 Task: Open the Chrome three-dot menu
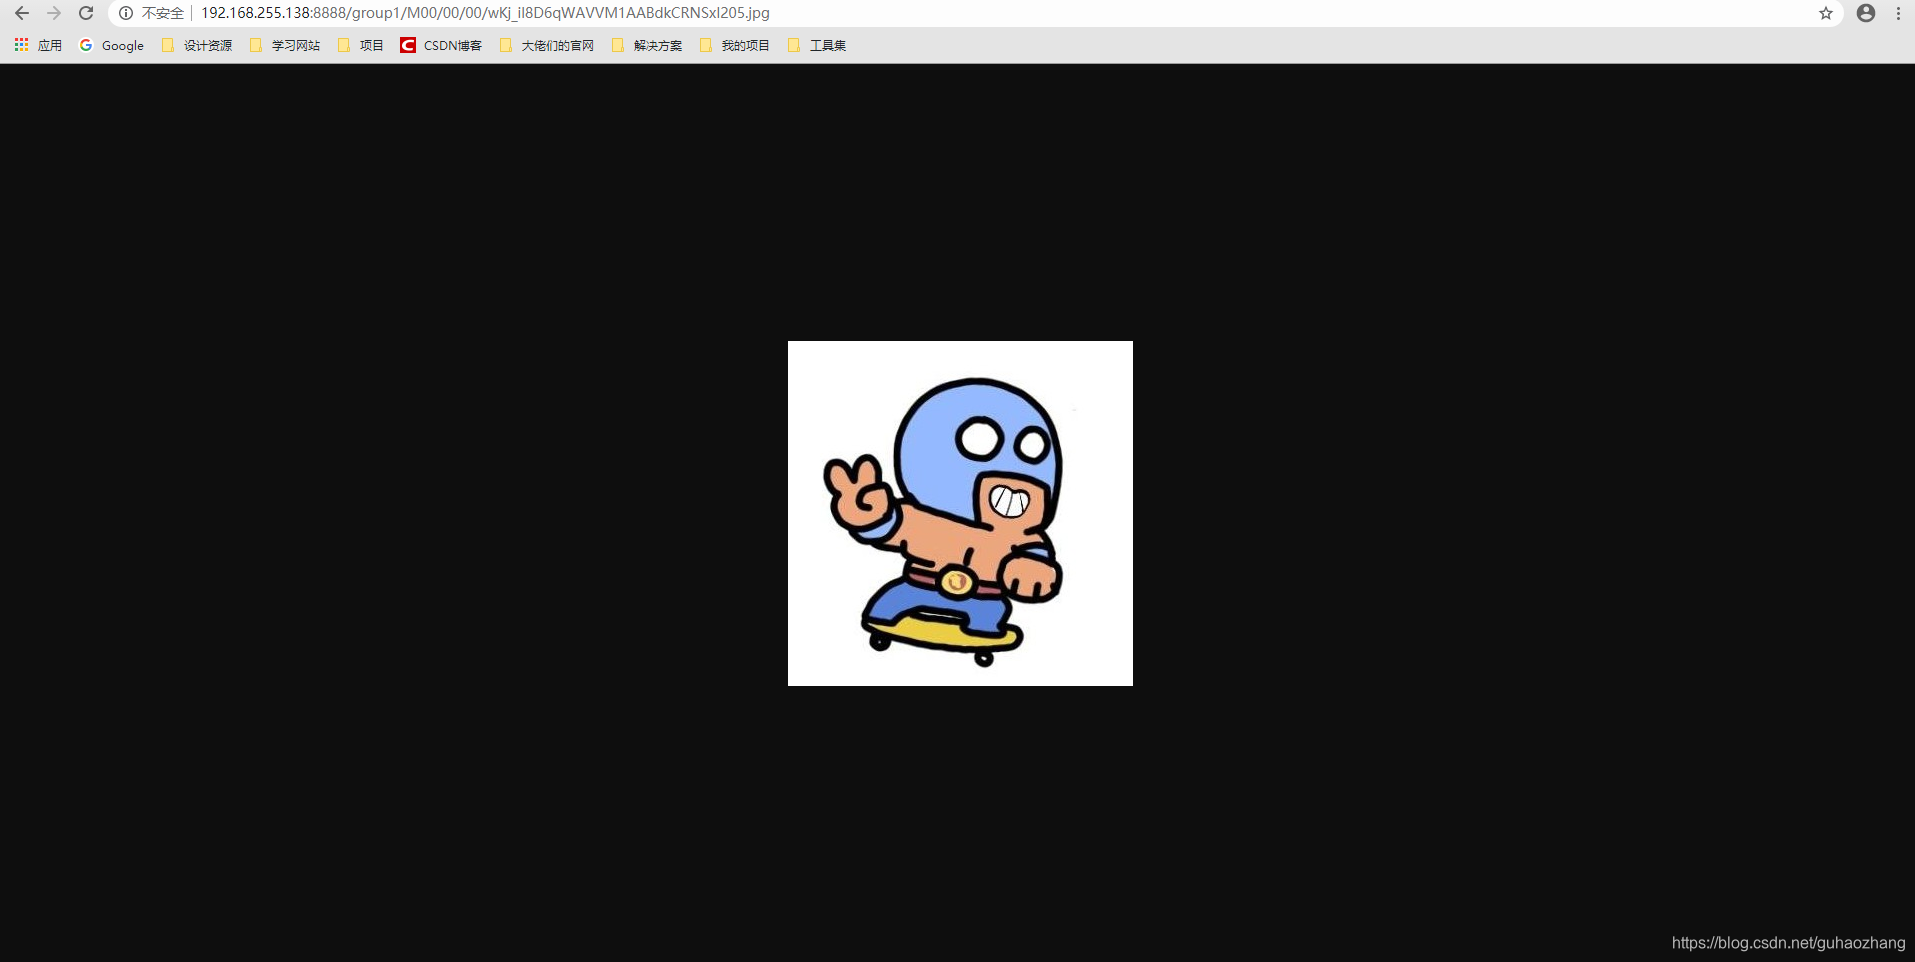[x=1898, y=13]
